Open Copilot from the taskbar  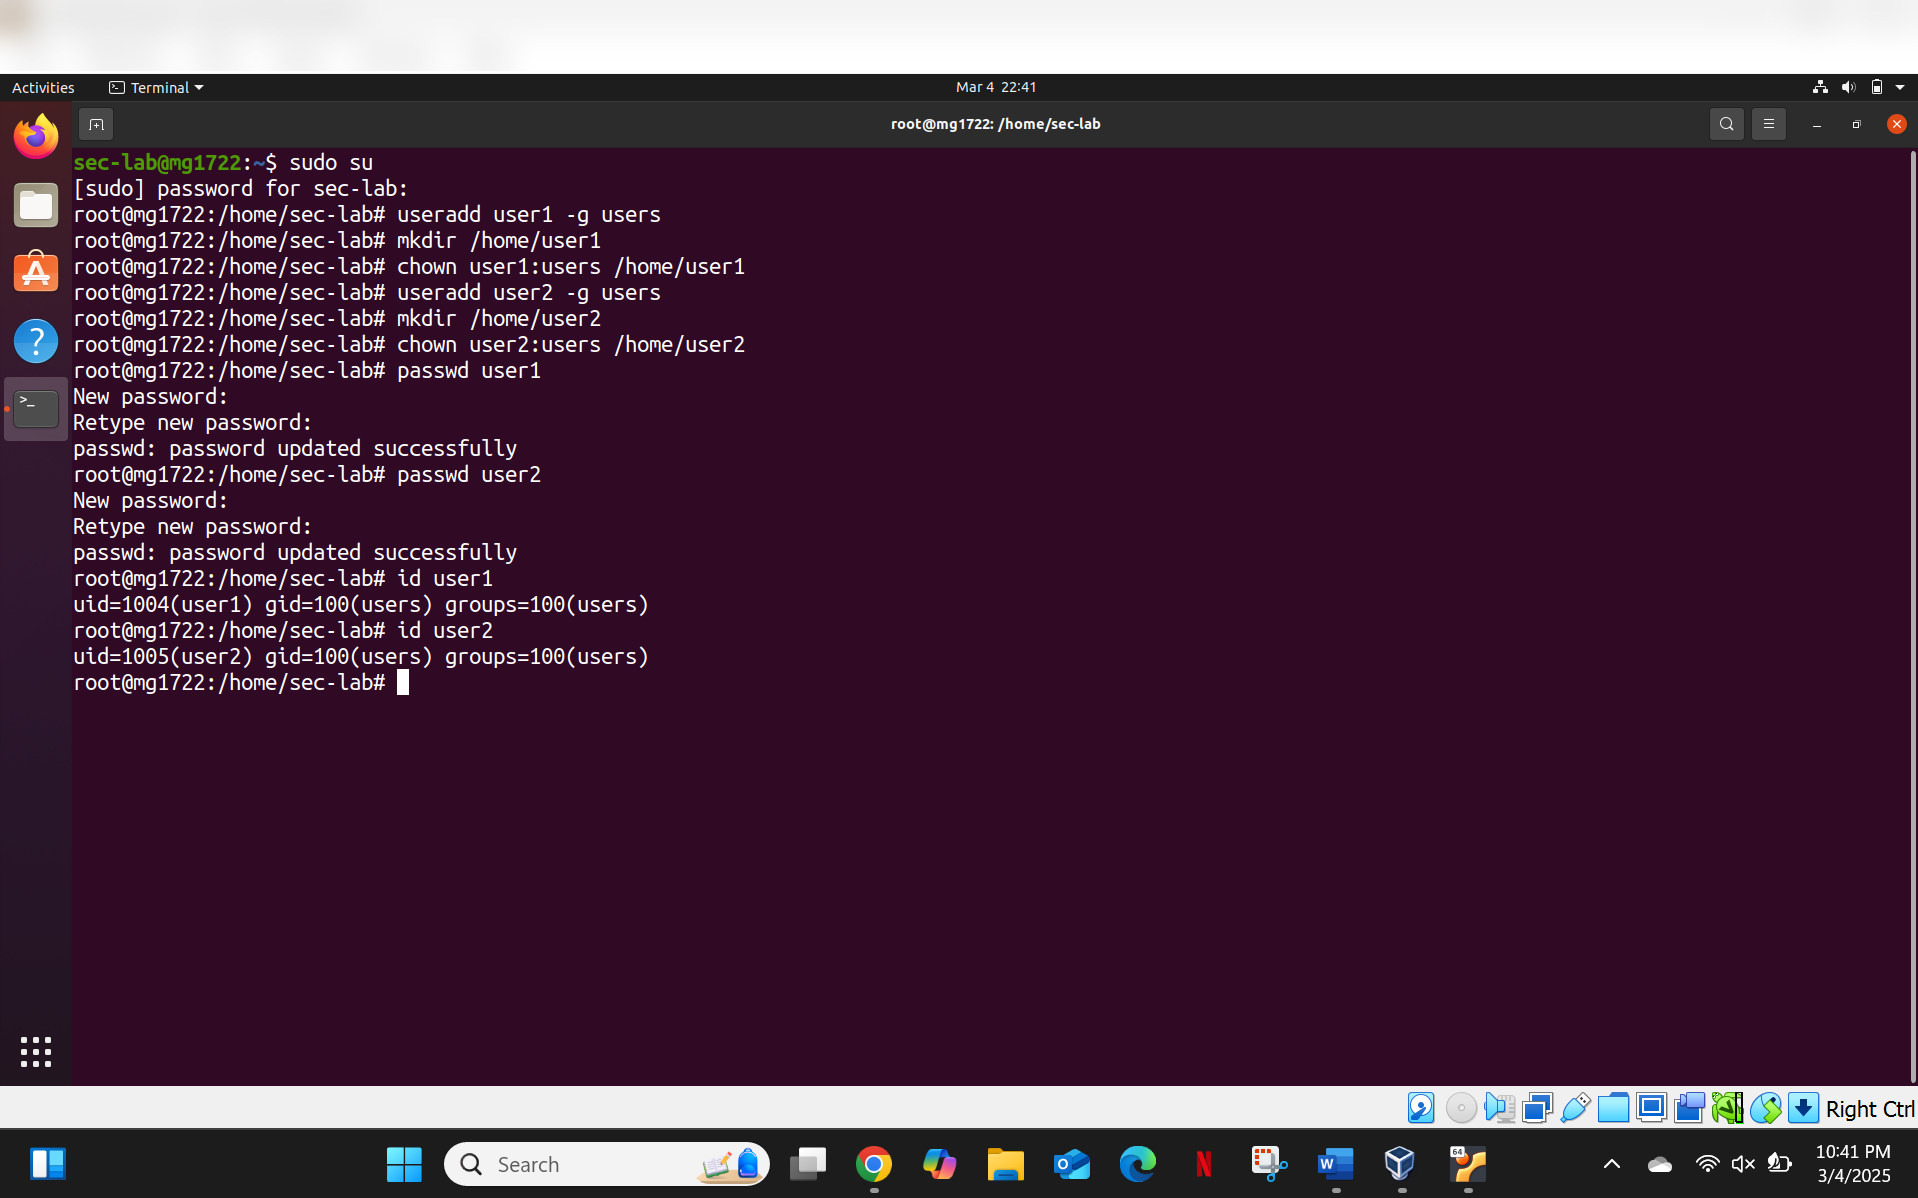coord(939,1164)
